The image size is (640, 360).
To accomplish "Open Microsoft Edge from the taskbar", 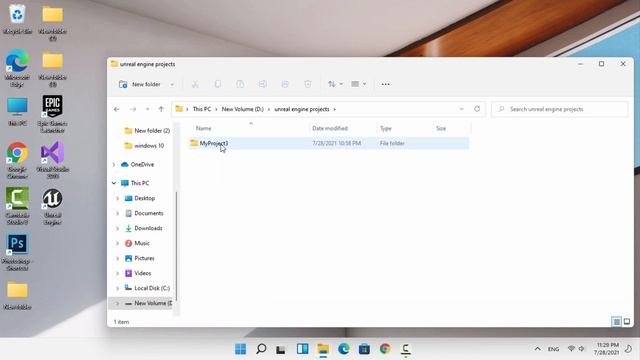I will (x=344, y=349).
